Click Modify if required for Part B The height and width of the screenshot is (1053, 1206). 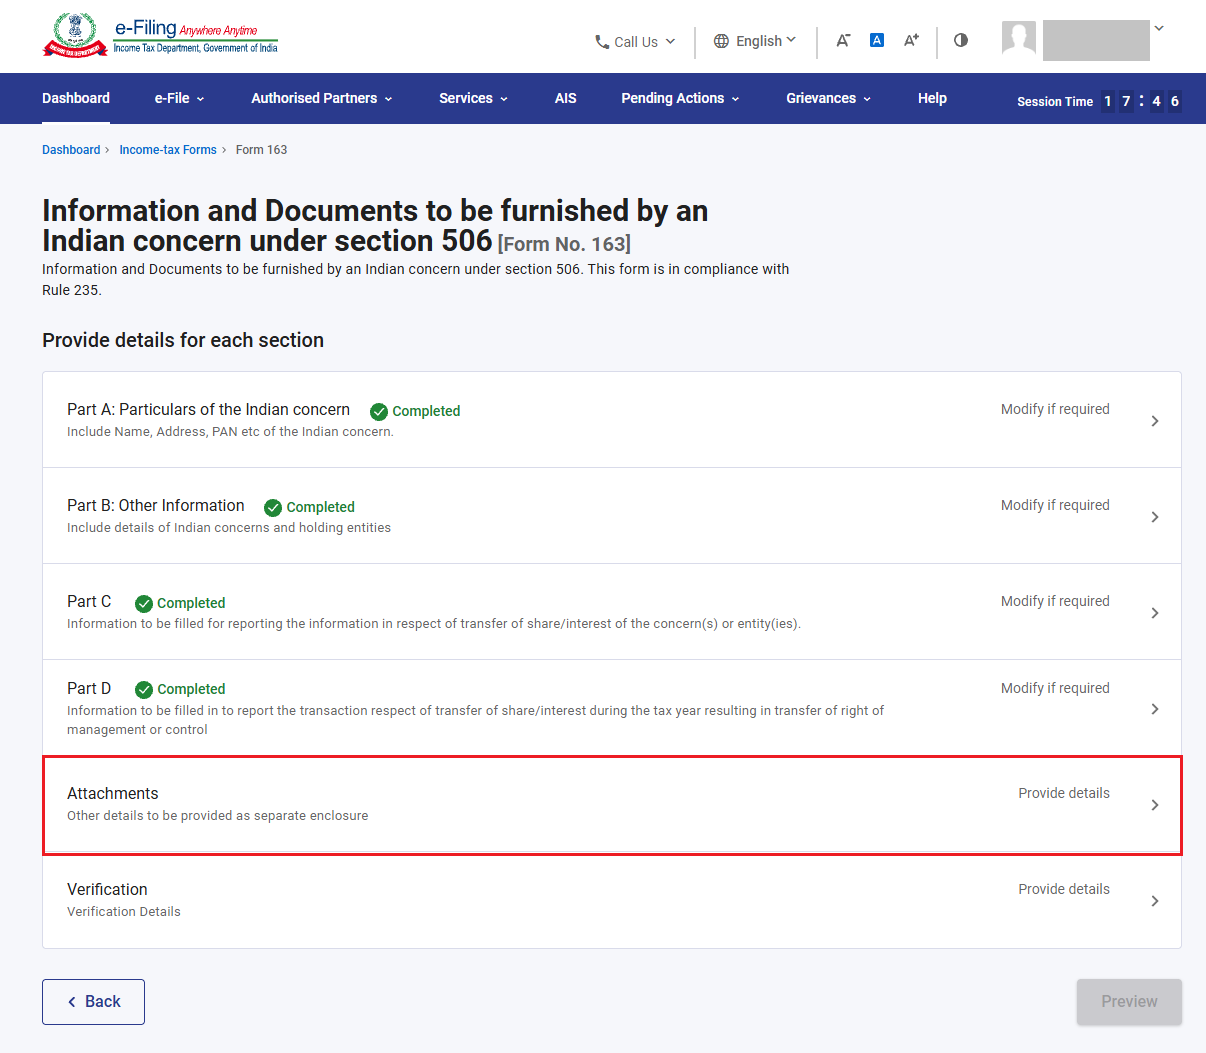pos(1055,505)
